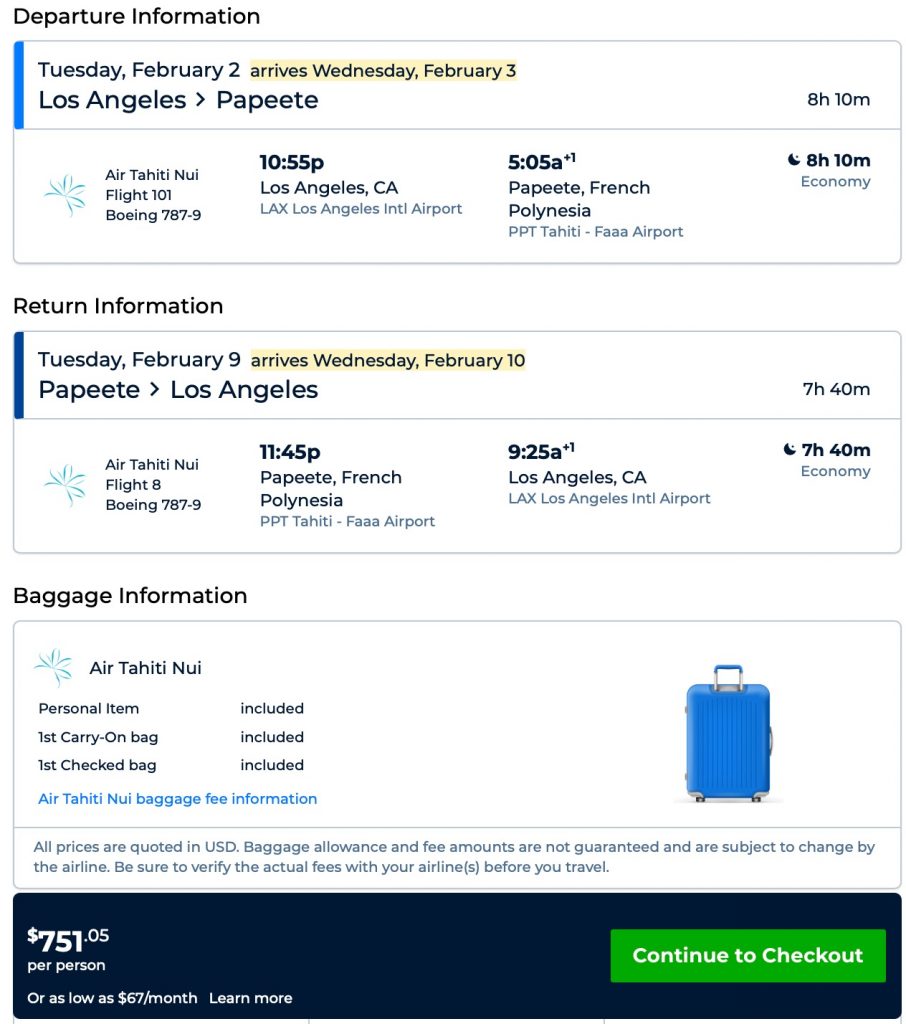
Task: Click the 11:45p departure time from Papeete
Action: [x=290, y=452]
